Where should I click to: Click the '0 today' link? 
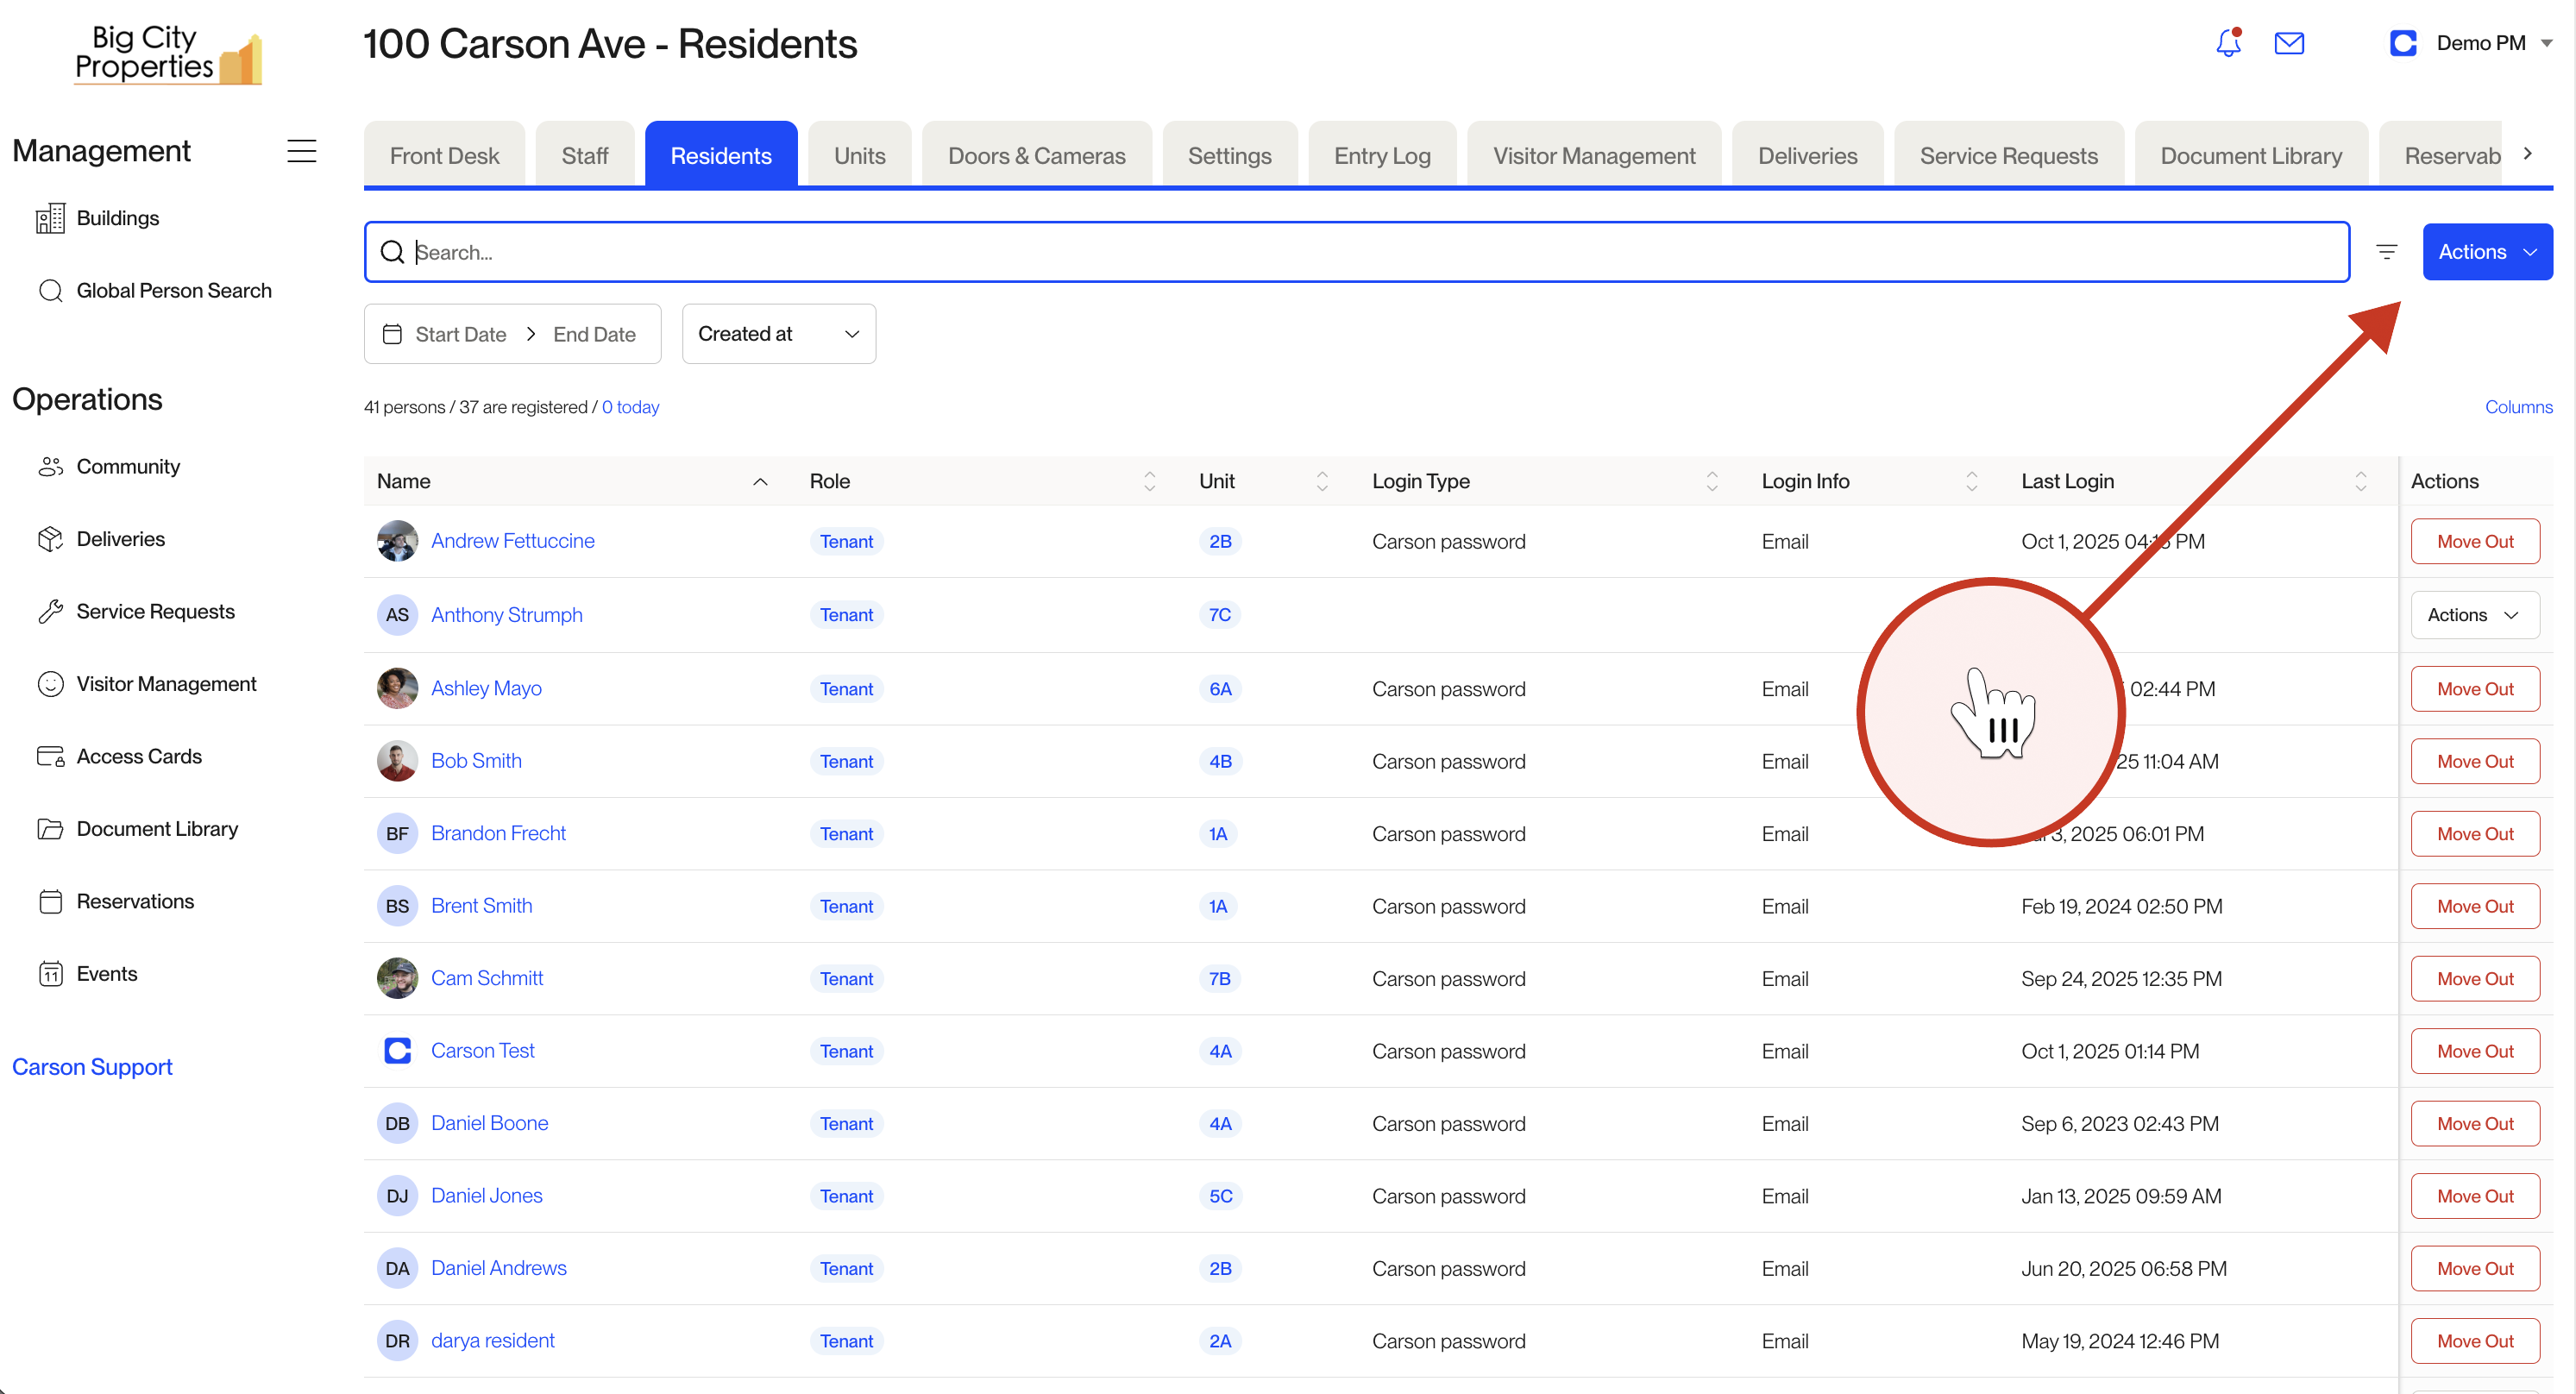click(630, 407)
